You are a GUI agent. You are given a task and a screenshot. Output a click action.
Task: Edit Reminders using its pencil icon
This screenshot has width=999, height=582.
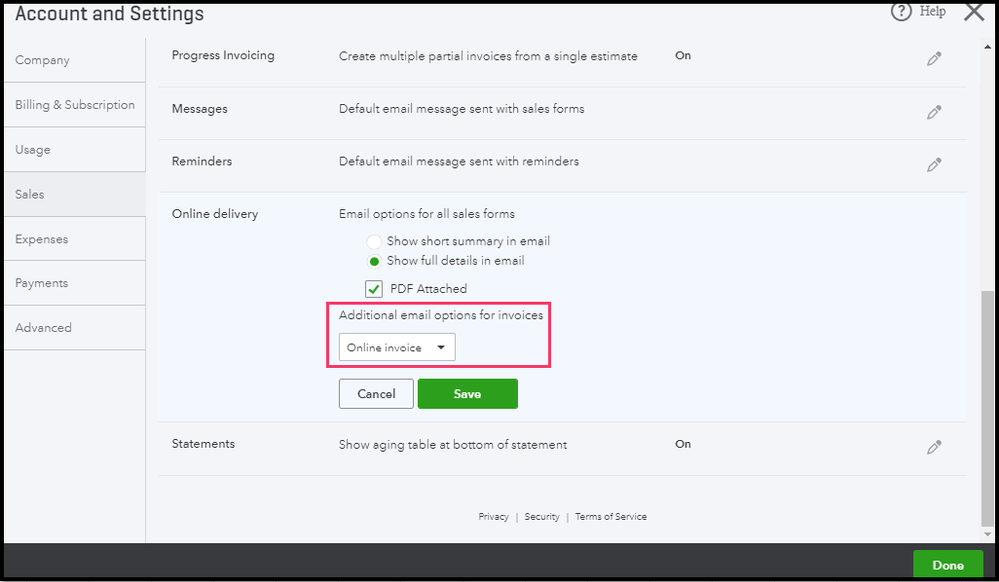tap(934, 164)
